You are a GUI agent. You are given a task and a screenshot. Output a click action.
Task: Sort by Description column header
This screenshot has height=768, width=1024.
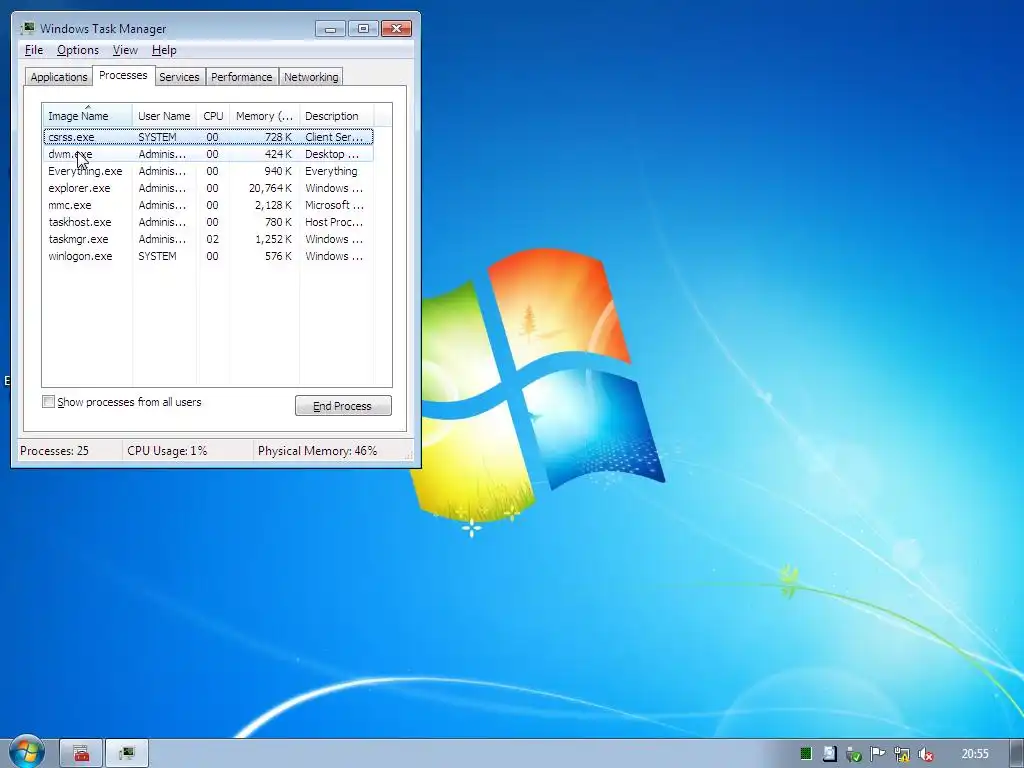tap(336, 116)
